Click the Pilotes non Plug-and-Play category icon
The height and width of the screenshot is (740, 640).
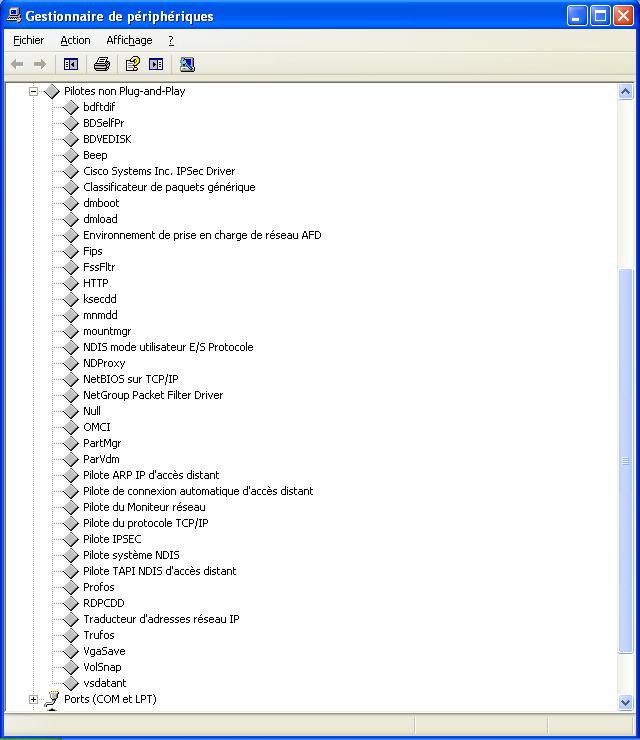click(x=52, y=91)
